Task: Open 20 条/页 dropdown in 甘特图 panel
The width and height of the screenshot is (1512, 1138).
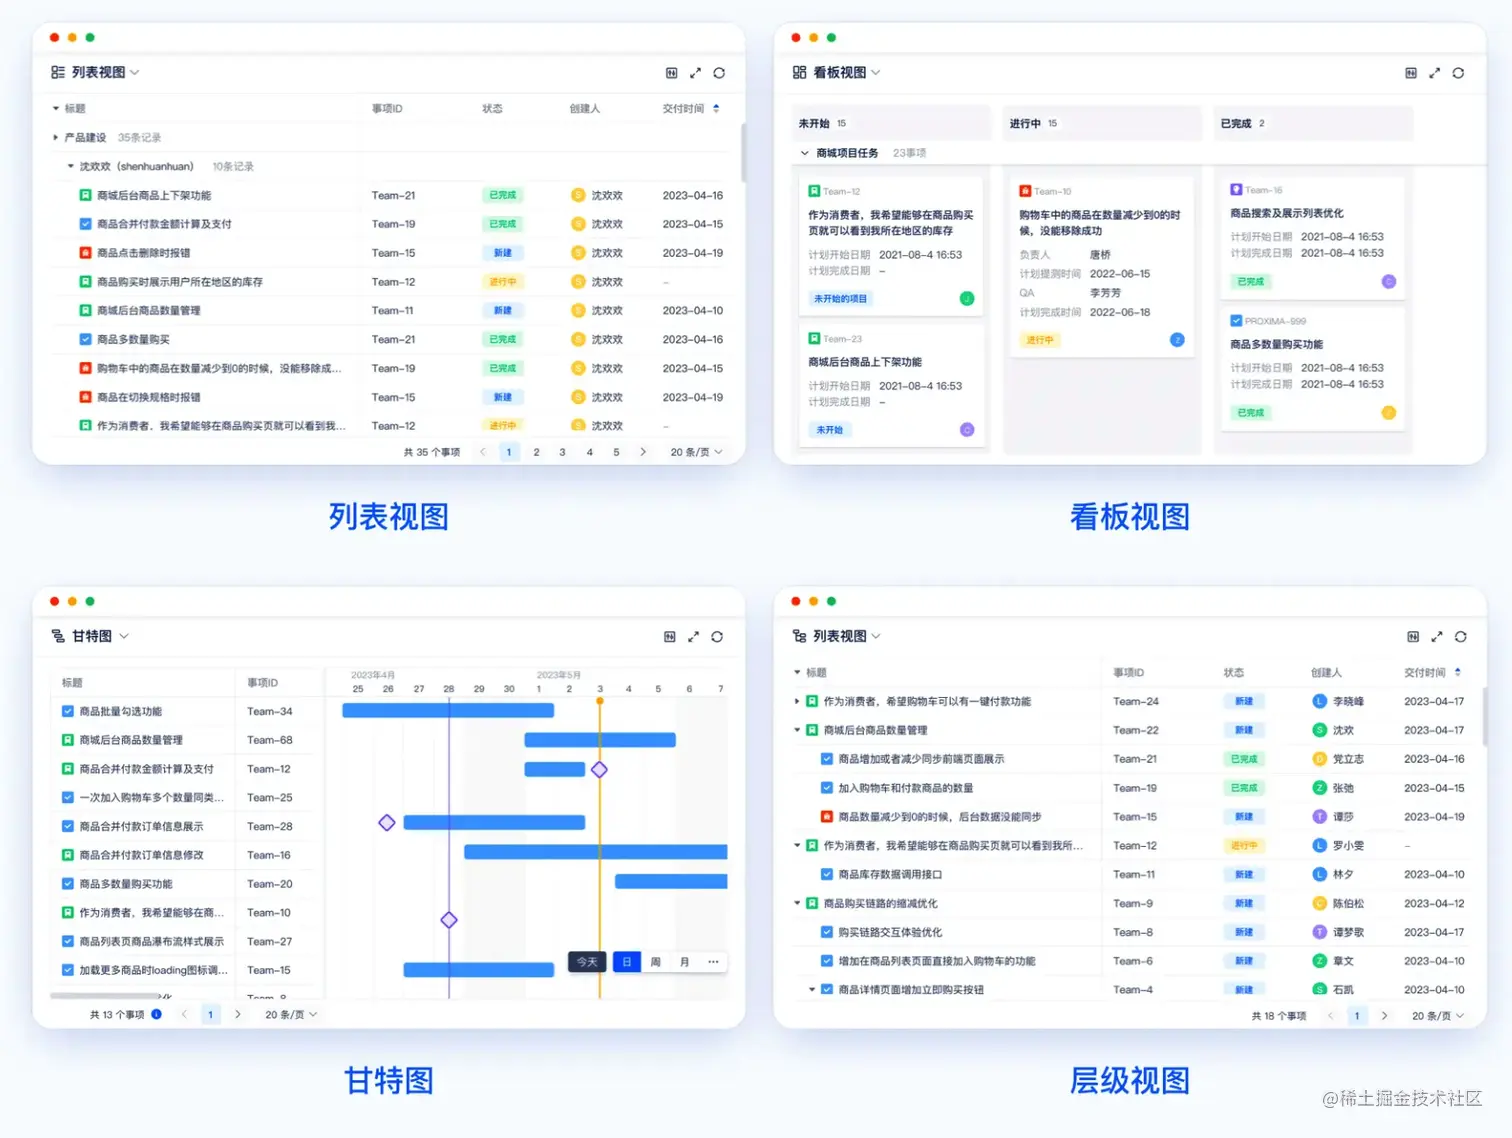Action: tap(291, 1014)
